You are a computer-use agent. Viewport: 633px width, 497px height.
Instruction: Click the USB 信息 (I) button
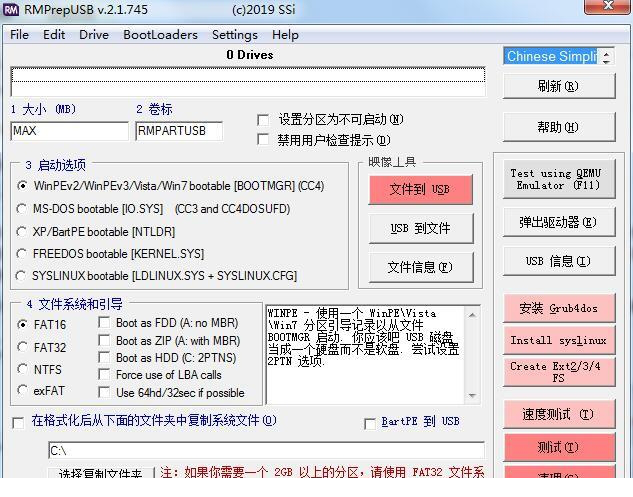tap(559, 261)
